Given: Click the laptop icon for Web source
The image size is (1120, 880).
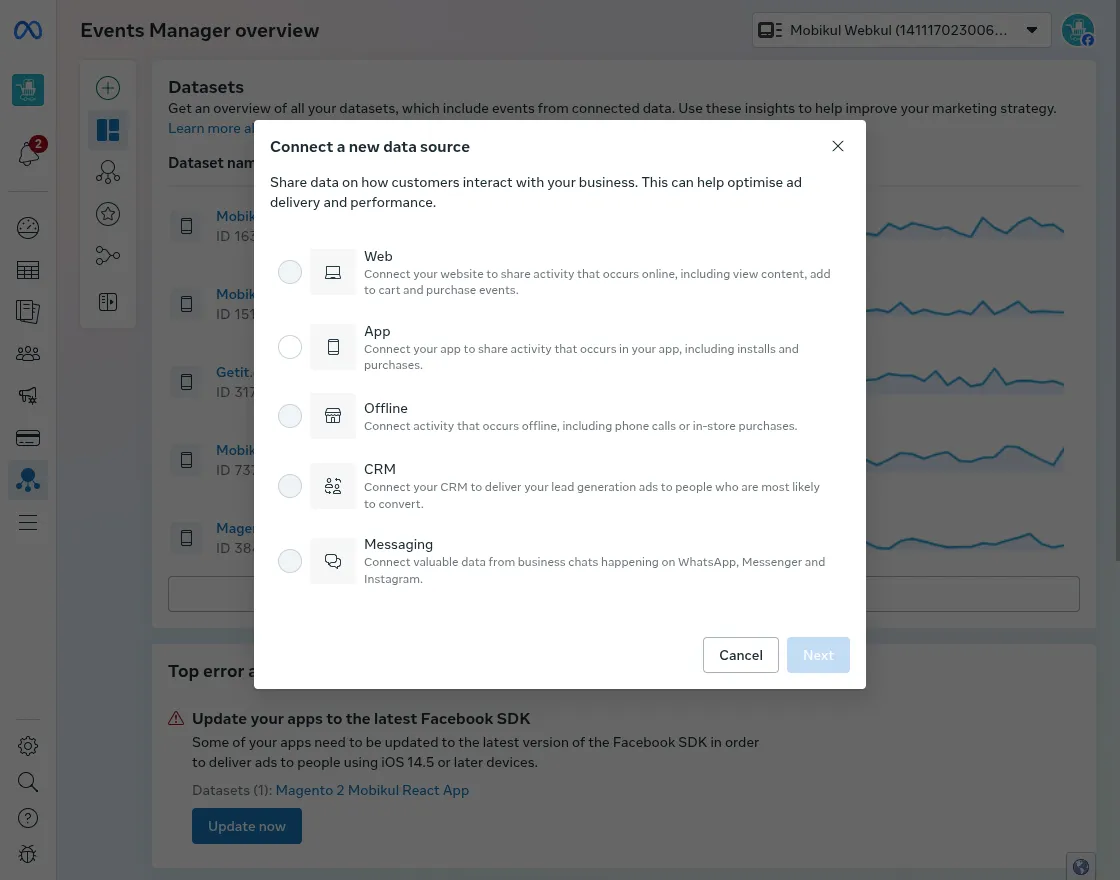Looking at the screenshot, I should (333, 272).
